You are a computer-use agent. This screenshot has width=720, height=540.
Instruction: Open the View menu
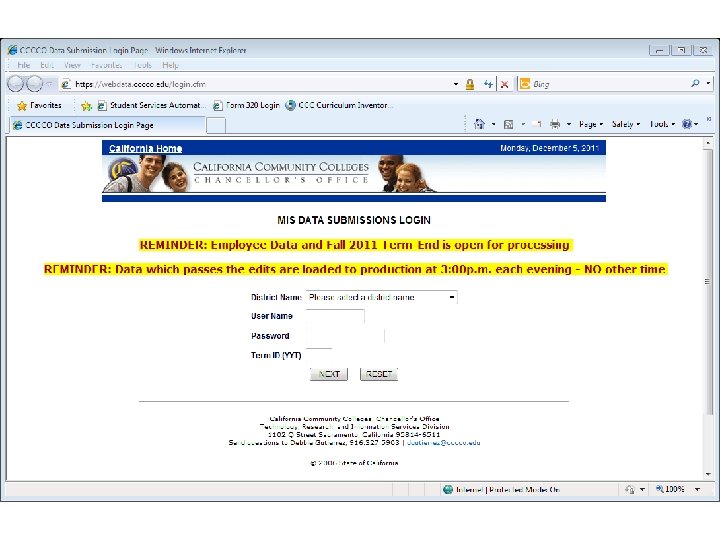coord(72,65)
